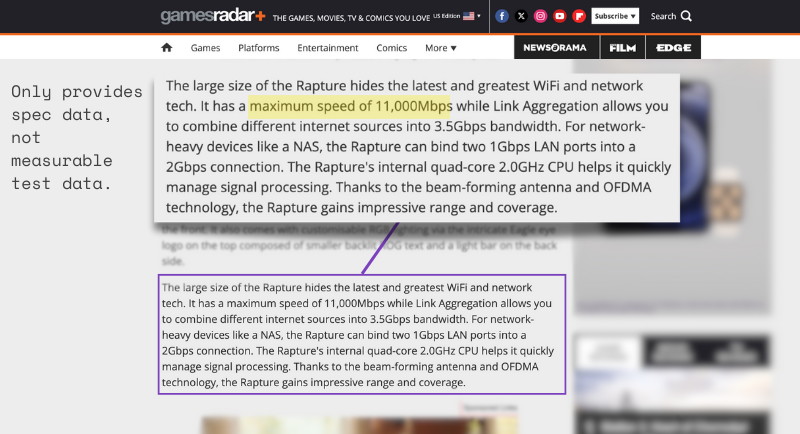Open the Games menu item

[205, 47]
